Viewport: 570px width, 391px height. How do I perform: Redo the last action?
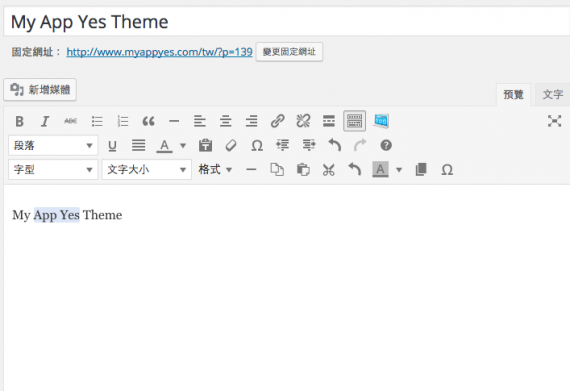pyautogui.click(x=360, y=145)
